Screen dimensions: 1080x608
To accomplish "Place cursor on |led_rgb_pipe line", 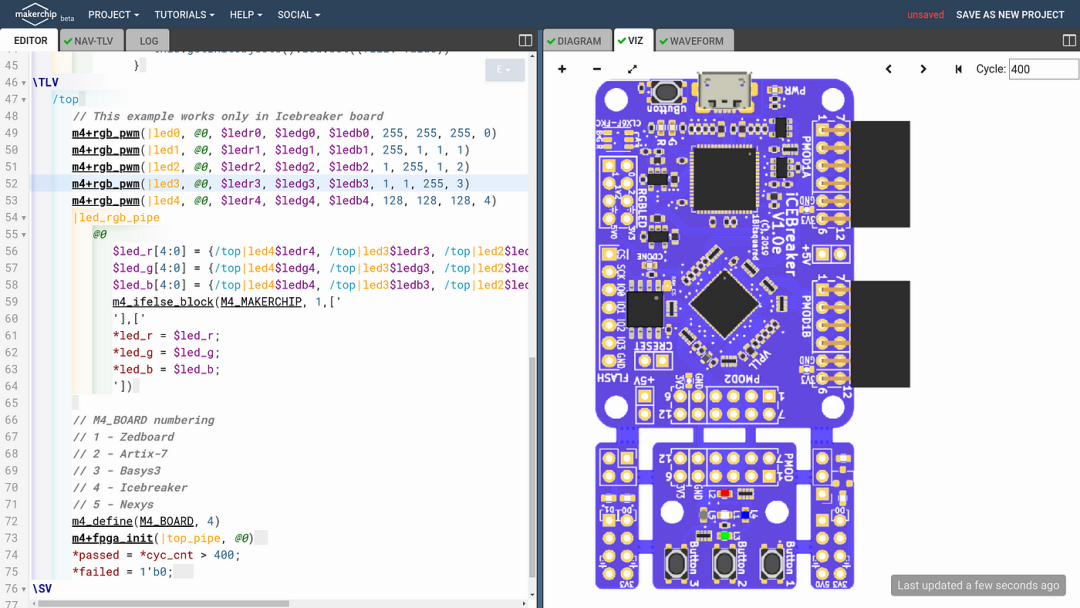I will [x=116, y=218].
